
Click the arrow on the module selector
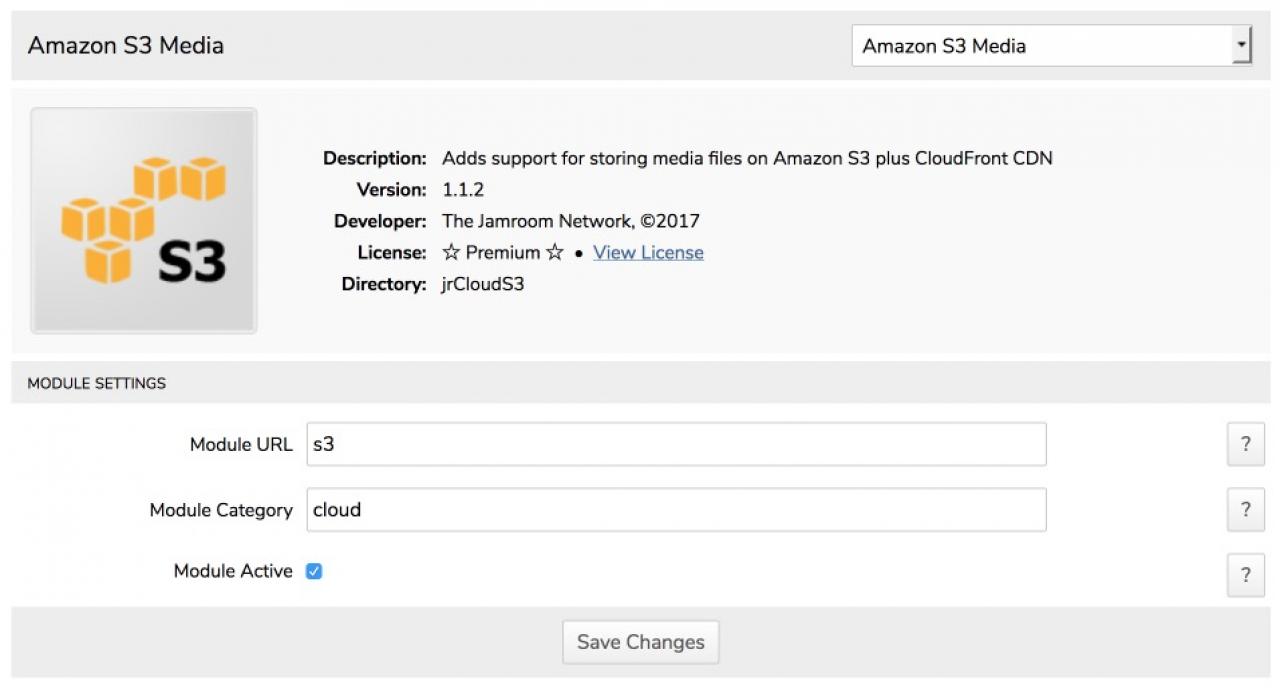point(1241,46)
